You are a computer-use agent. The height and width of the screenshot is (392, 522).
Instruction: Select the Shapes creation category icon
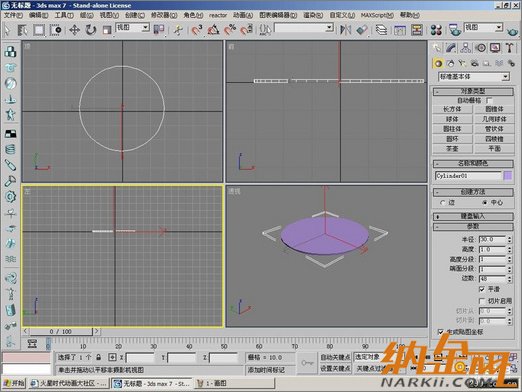click(x=450, y=63)
